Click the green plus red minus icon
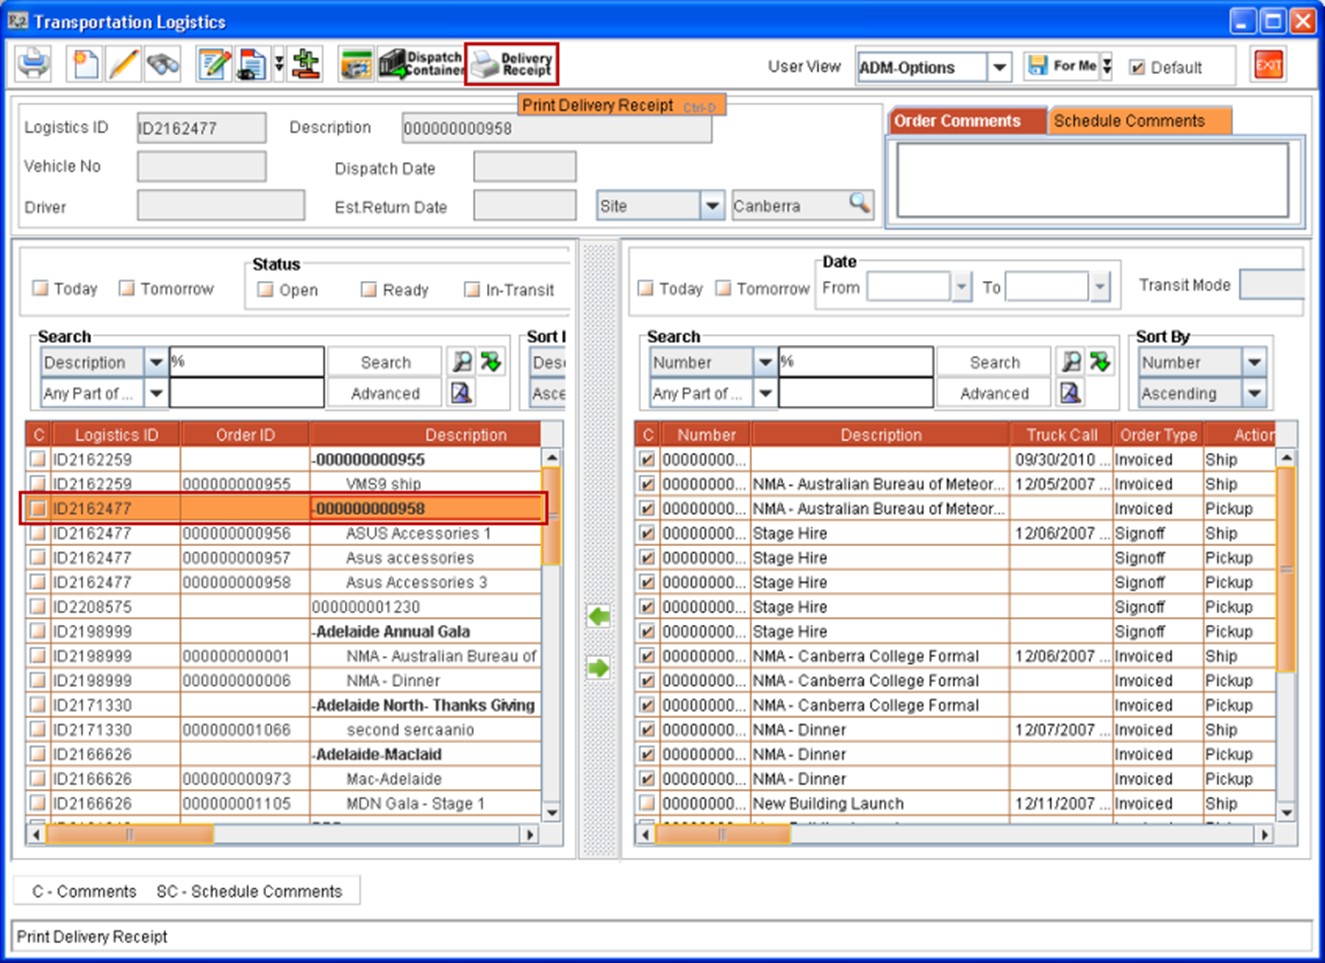Image resolution: width=1325 pixels, height=963 pixels. (306, 64)
